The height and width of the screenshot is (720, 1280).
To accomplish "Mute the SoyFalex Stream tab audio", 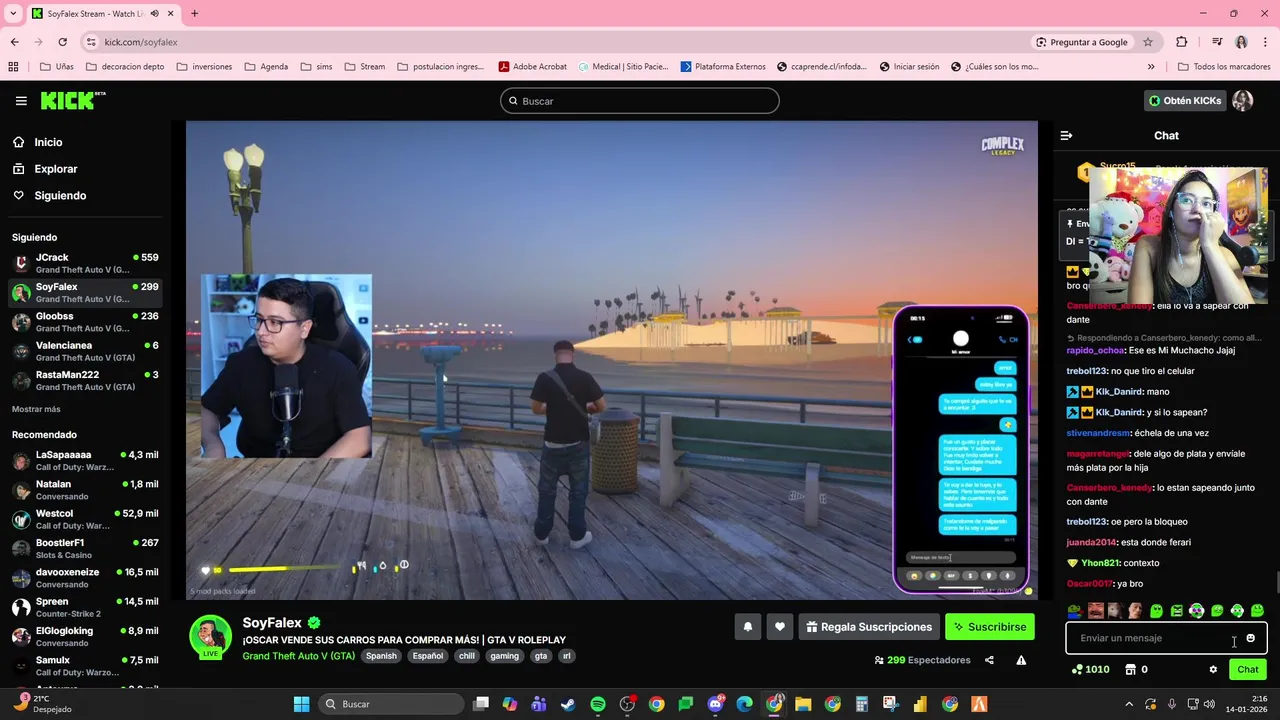I will pyautogui.click(x=154, y=14).
